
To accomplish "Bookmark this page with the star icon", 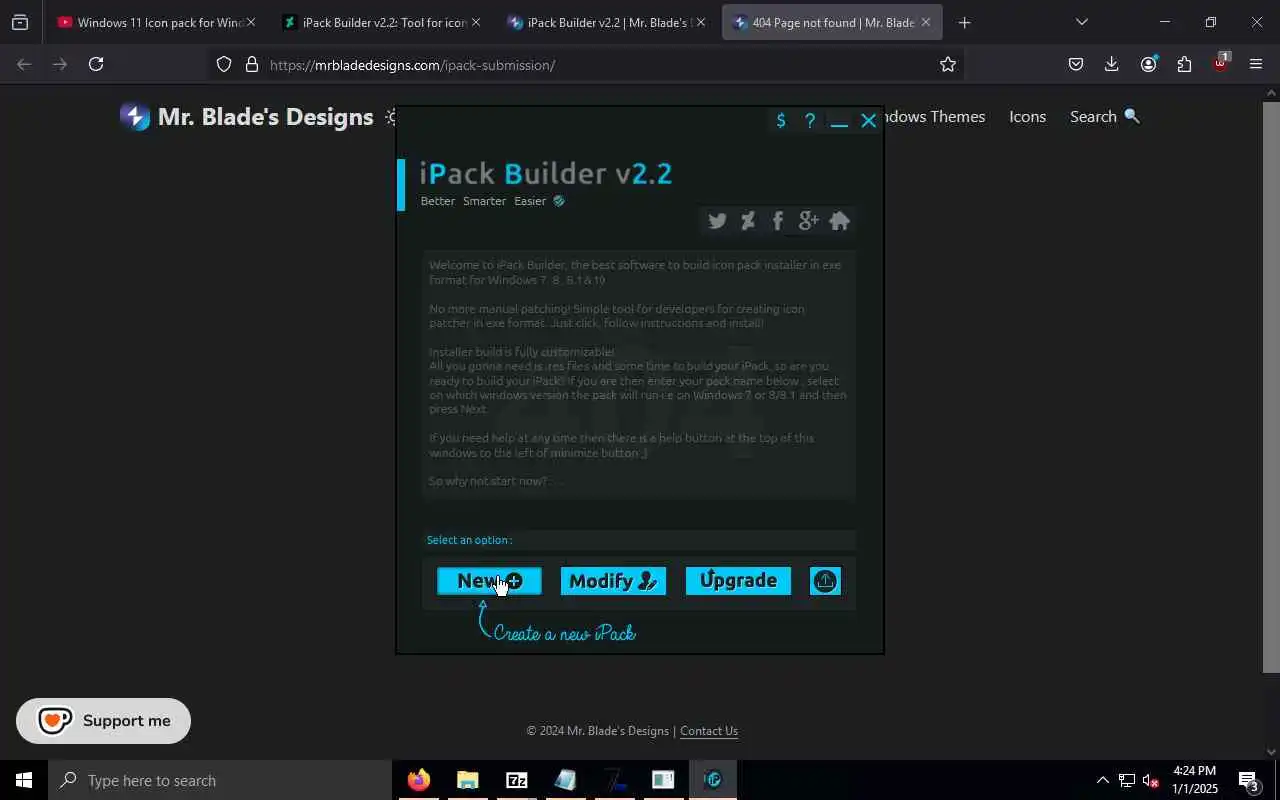I will click(948, 65).
